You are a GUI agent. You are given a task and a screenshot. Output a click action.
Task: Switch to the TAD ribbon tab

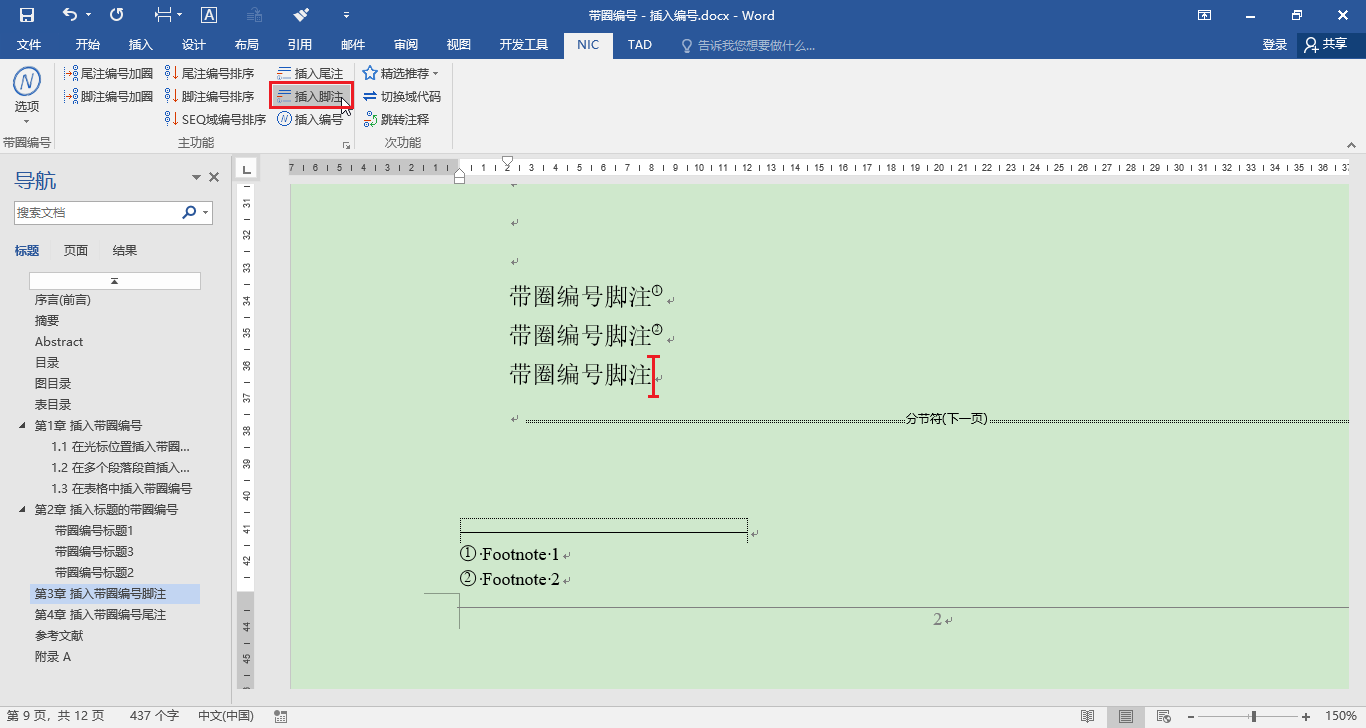tap(639, 44)
